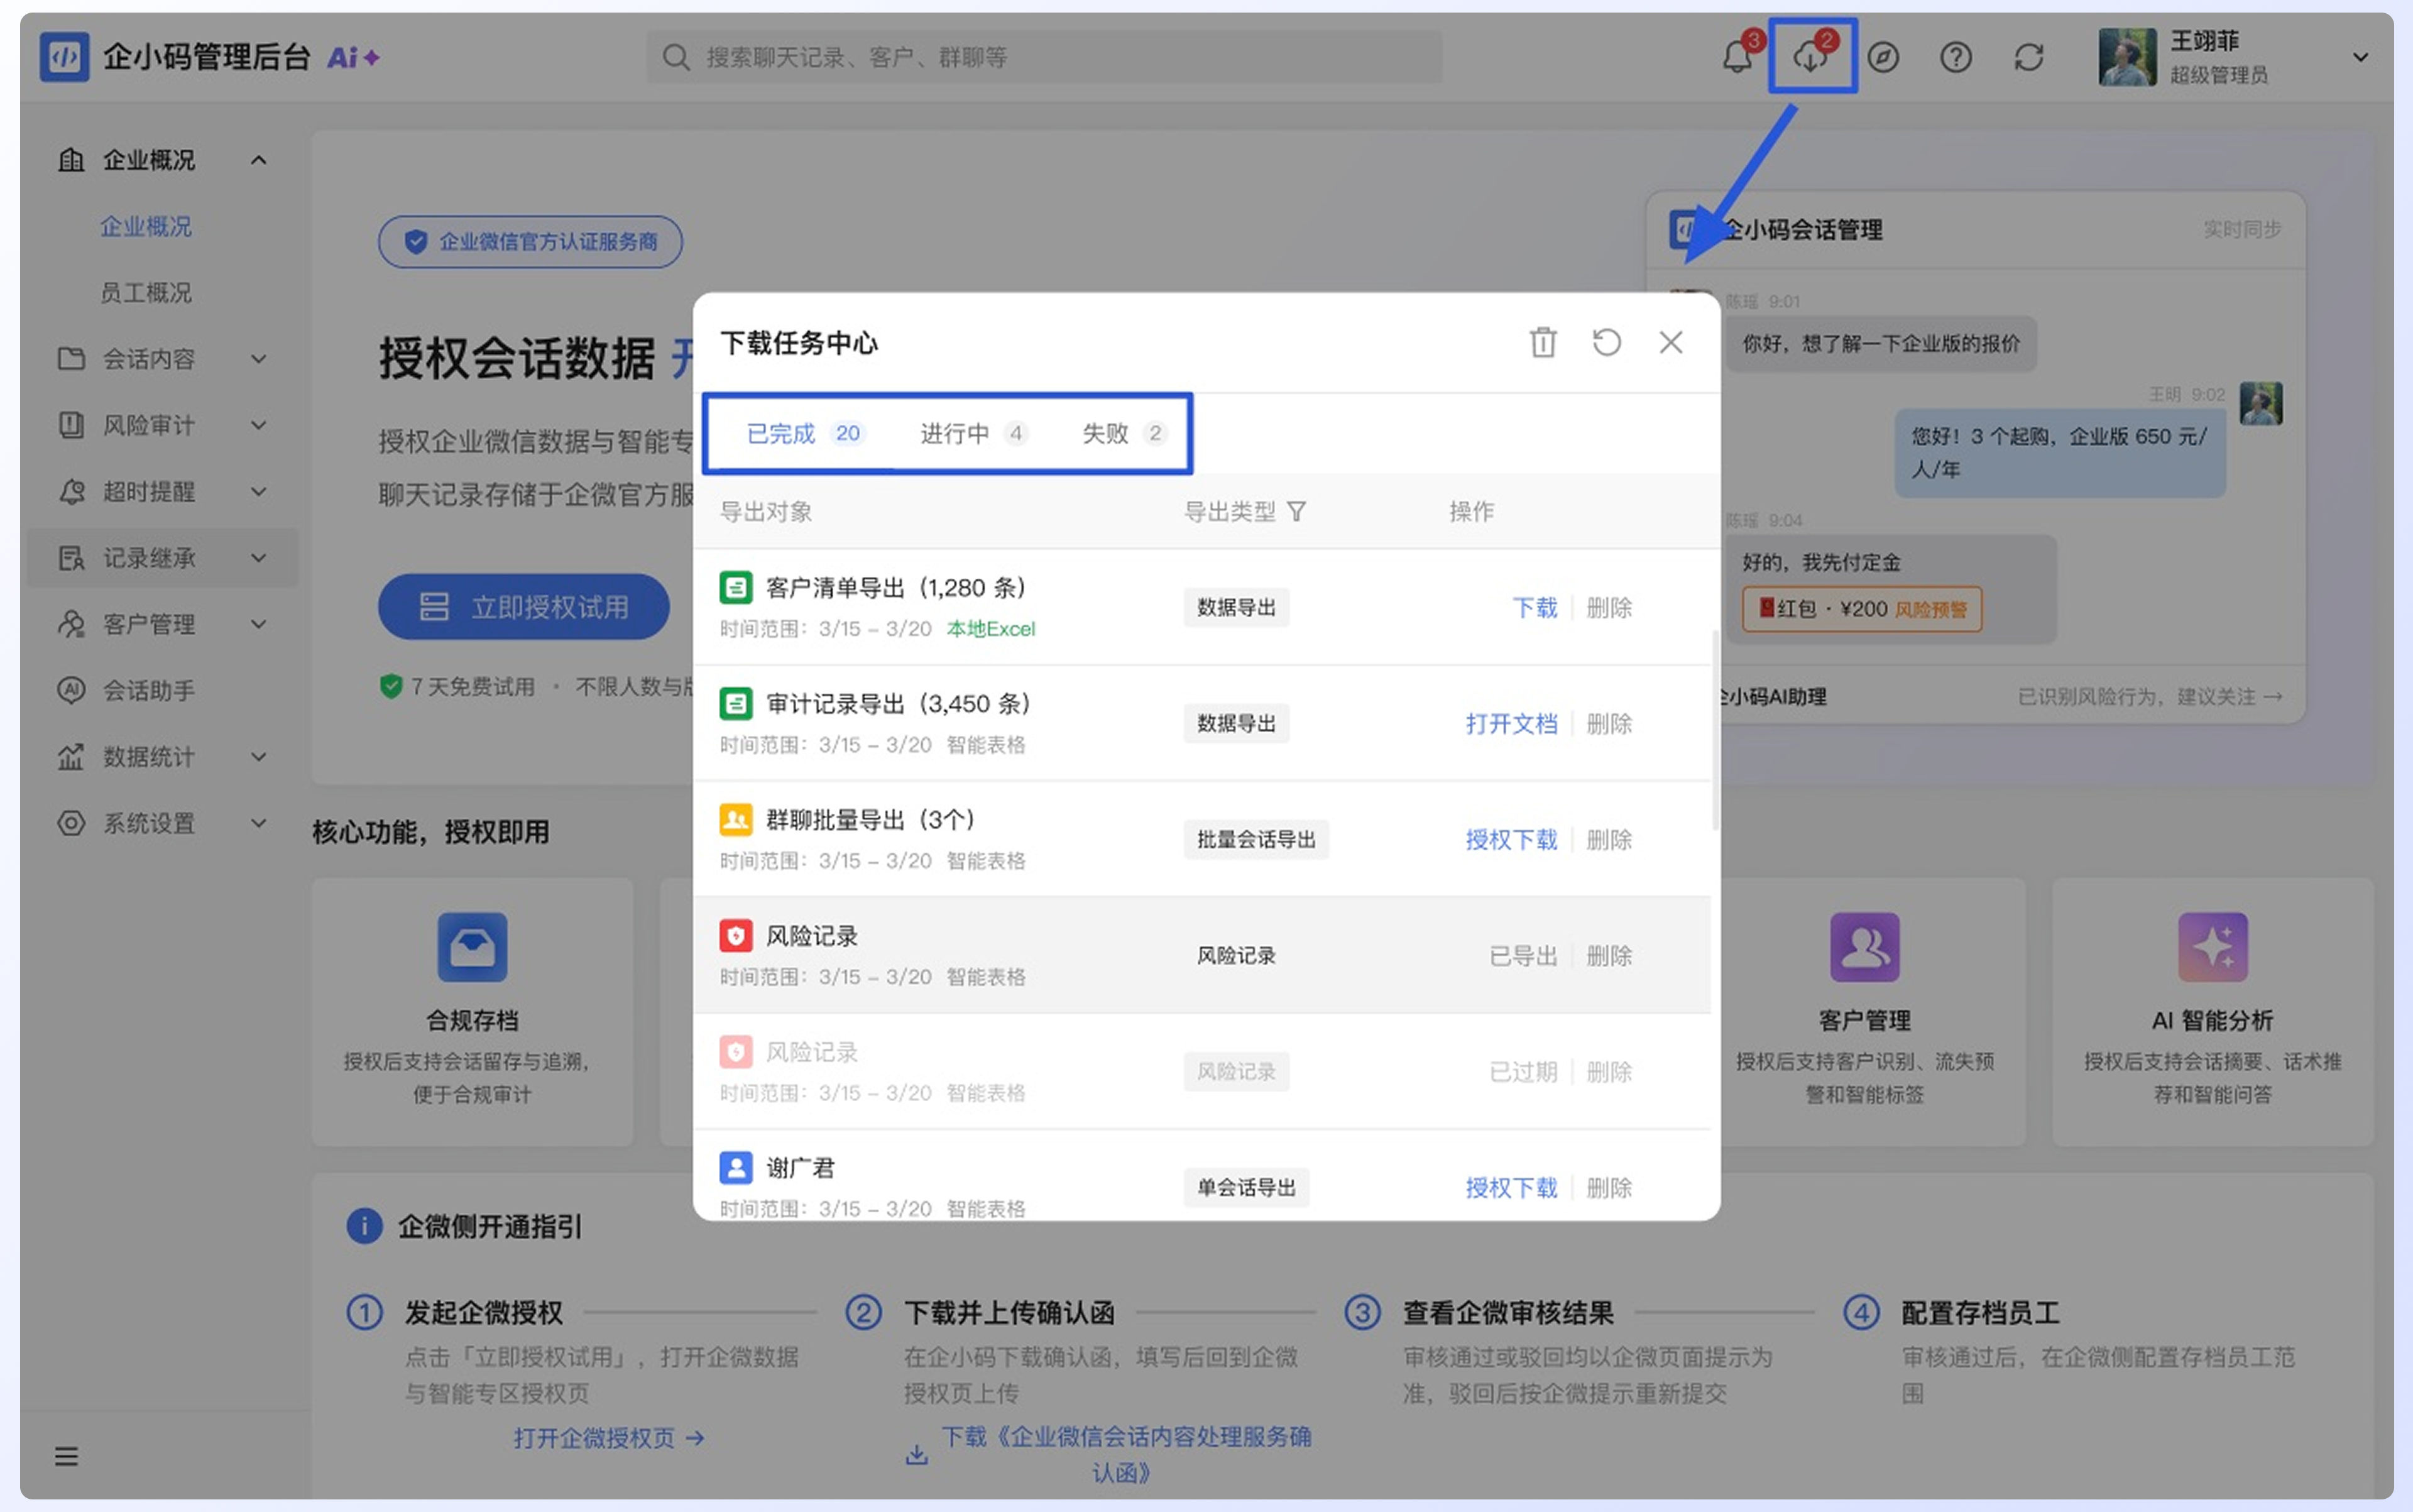Click 下载 for 客户清单导出
The image size is (2413, 1512).
click(1534, 607)
